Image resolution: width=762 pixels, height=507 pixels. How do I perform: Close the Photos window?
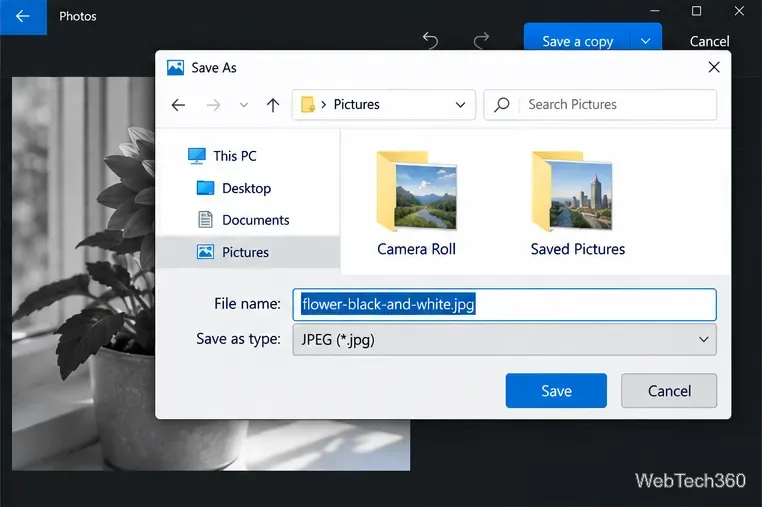pos(739,11)
